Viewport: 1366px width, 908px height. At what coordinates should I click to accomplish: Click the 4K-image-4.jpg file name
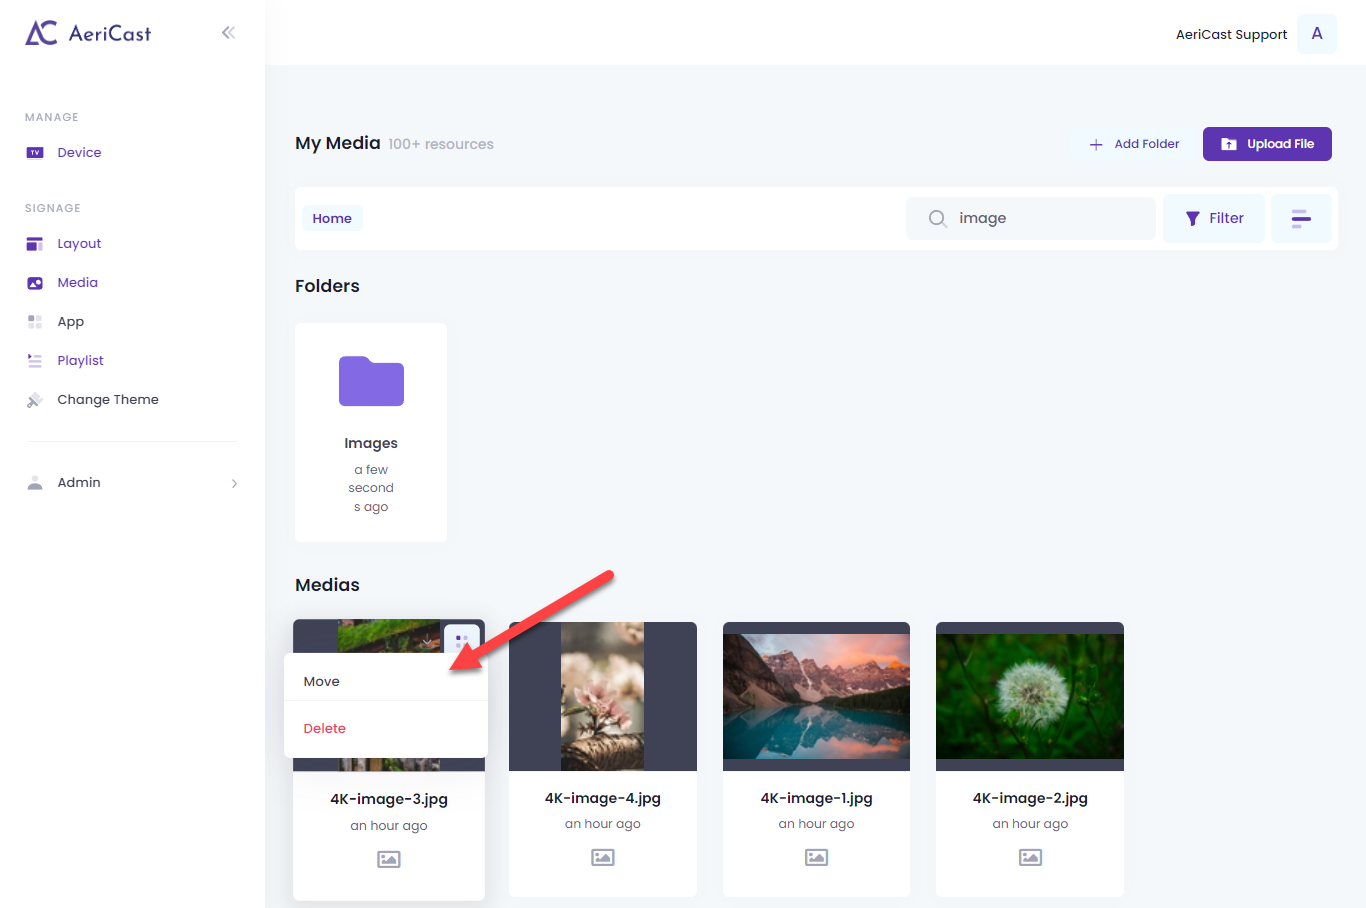tap(603, 798)
